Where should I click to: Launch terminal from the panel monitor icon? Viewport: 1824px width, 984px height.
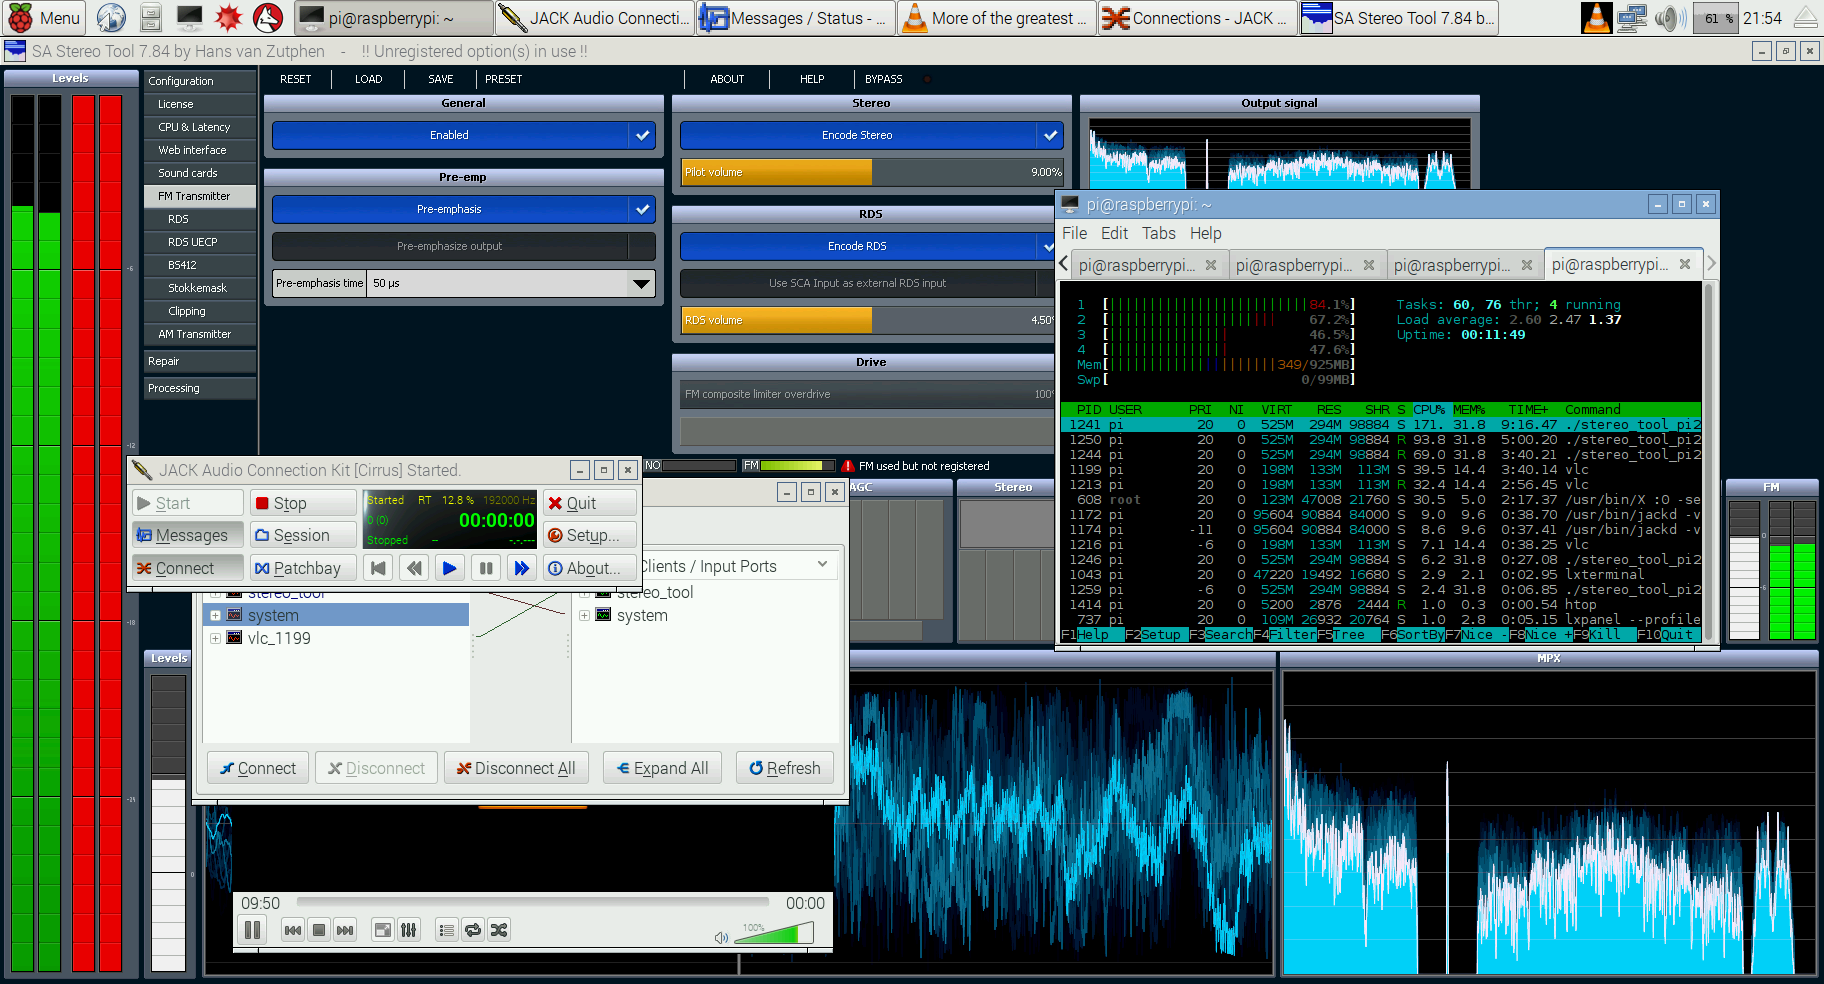(189, 18)
